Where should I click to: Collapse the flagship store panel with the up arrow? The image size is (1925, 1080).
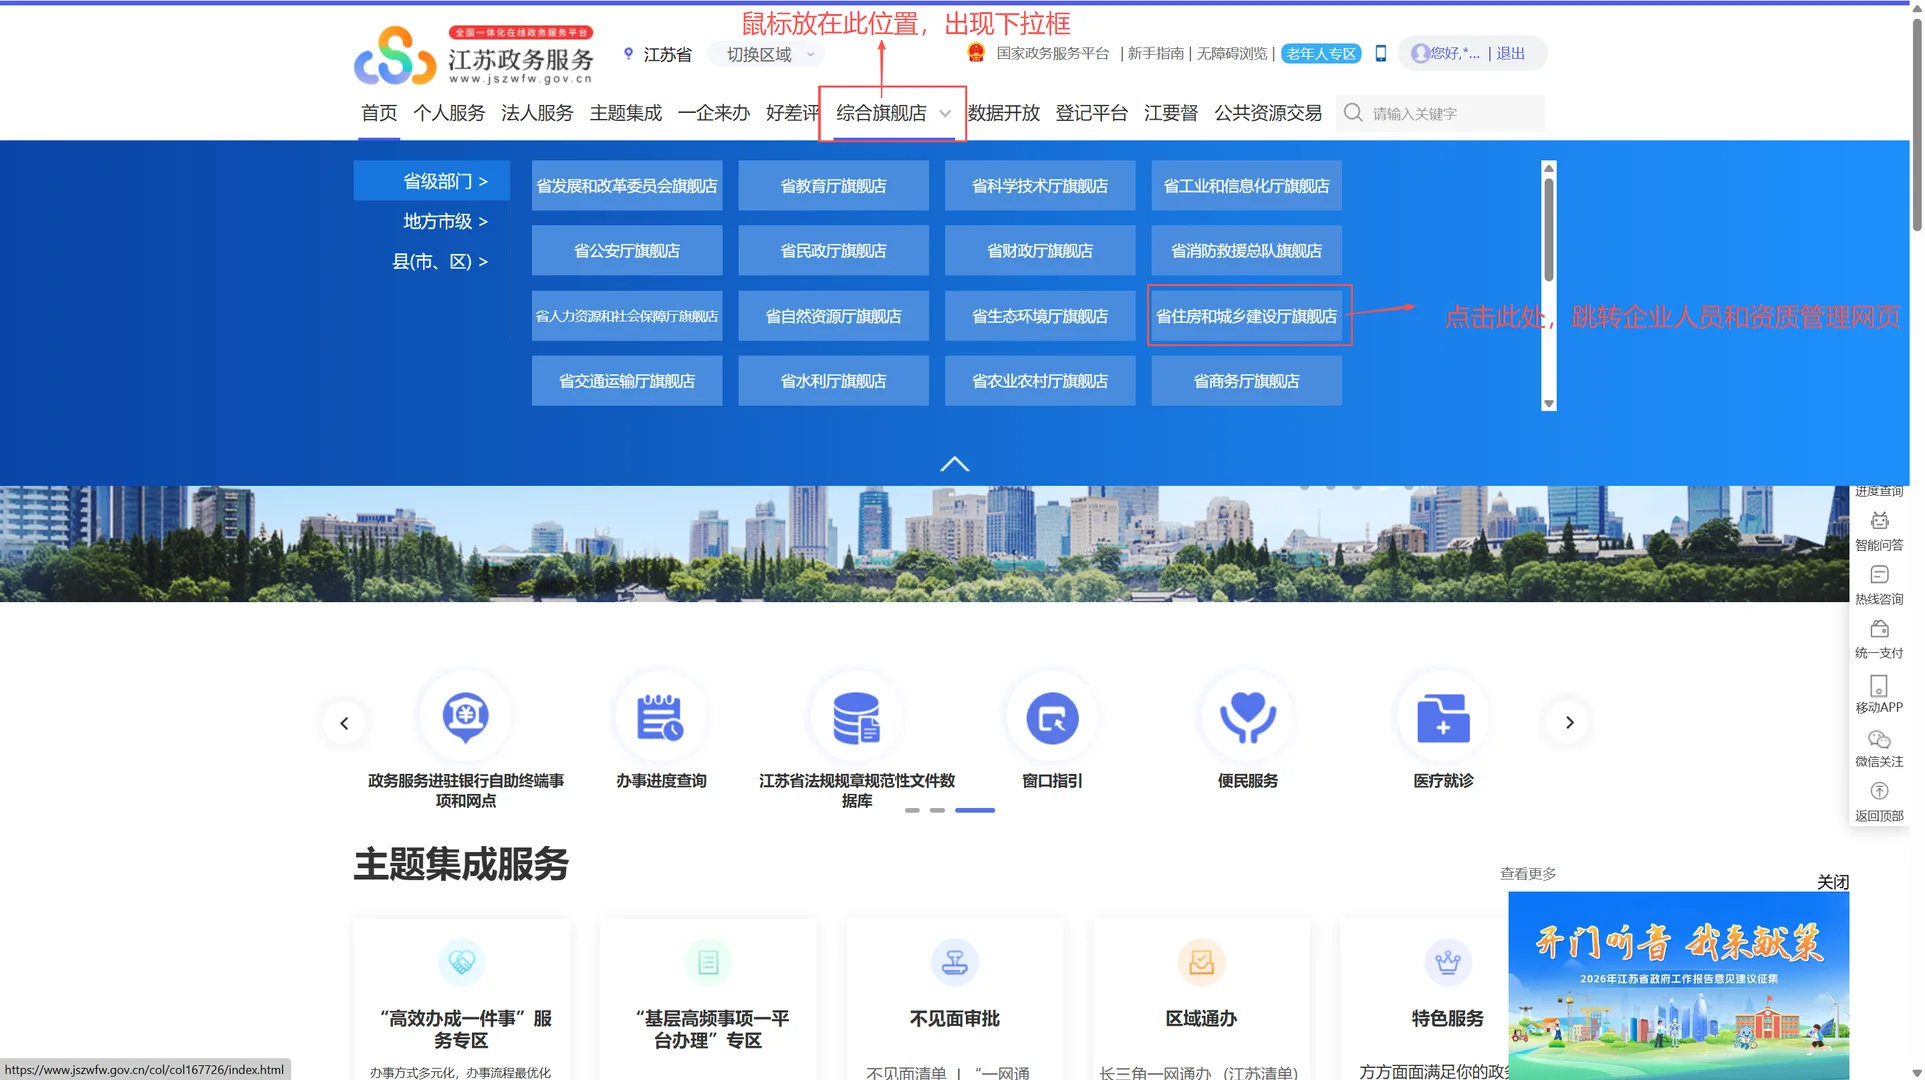coord(955,463)
